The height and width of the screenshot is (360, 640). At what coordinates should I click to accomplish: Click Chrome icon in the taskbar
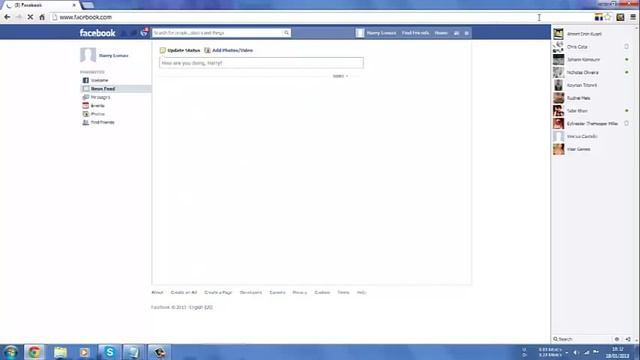34,352
